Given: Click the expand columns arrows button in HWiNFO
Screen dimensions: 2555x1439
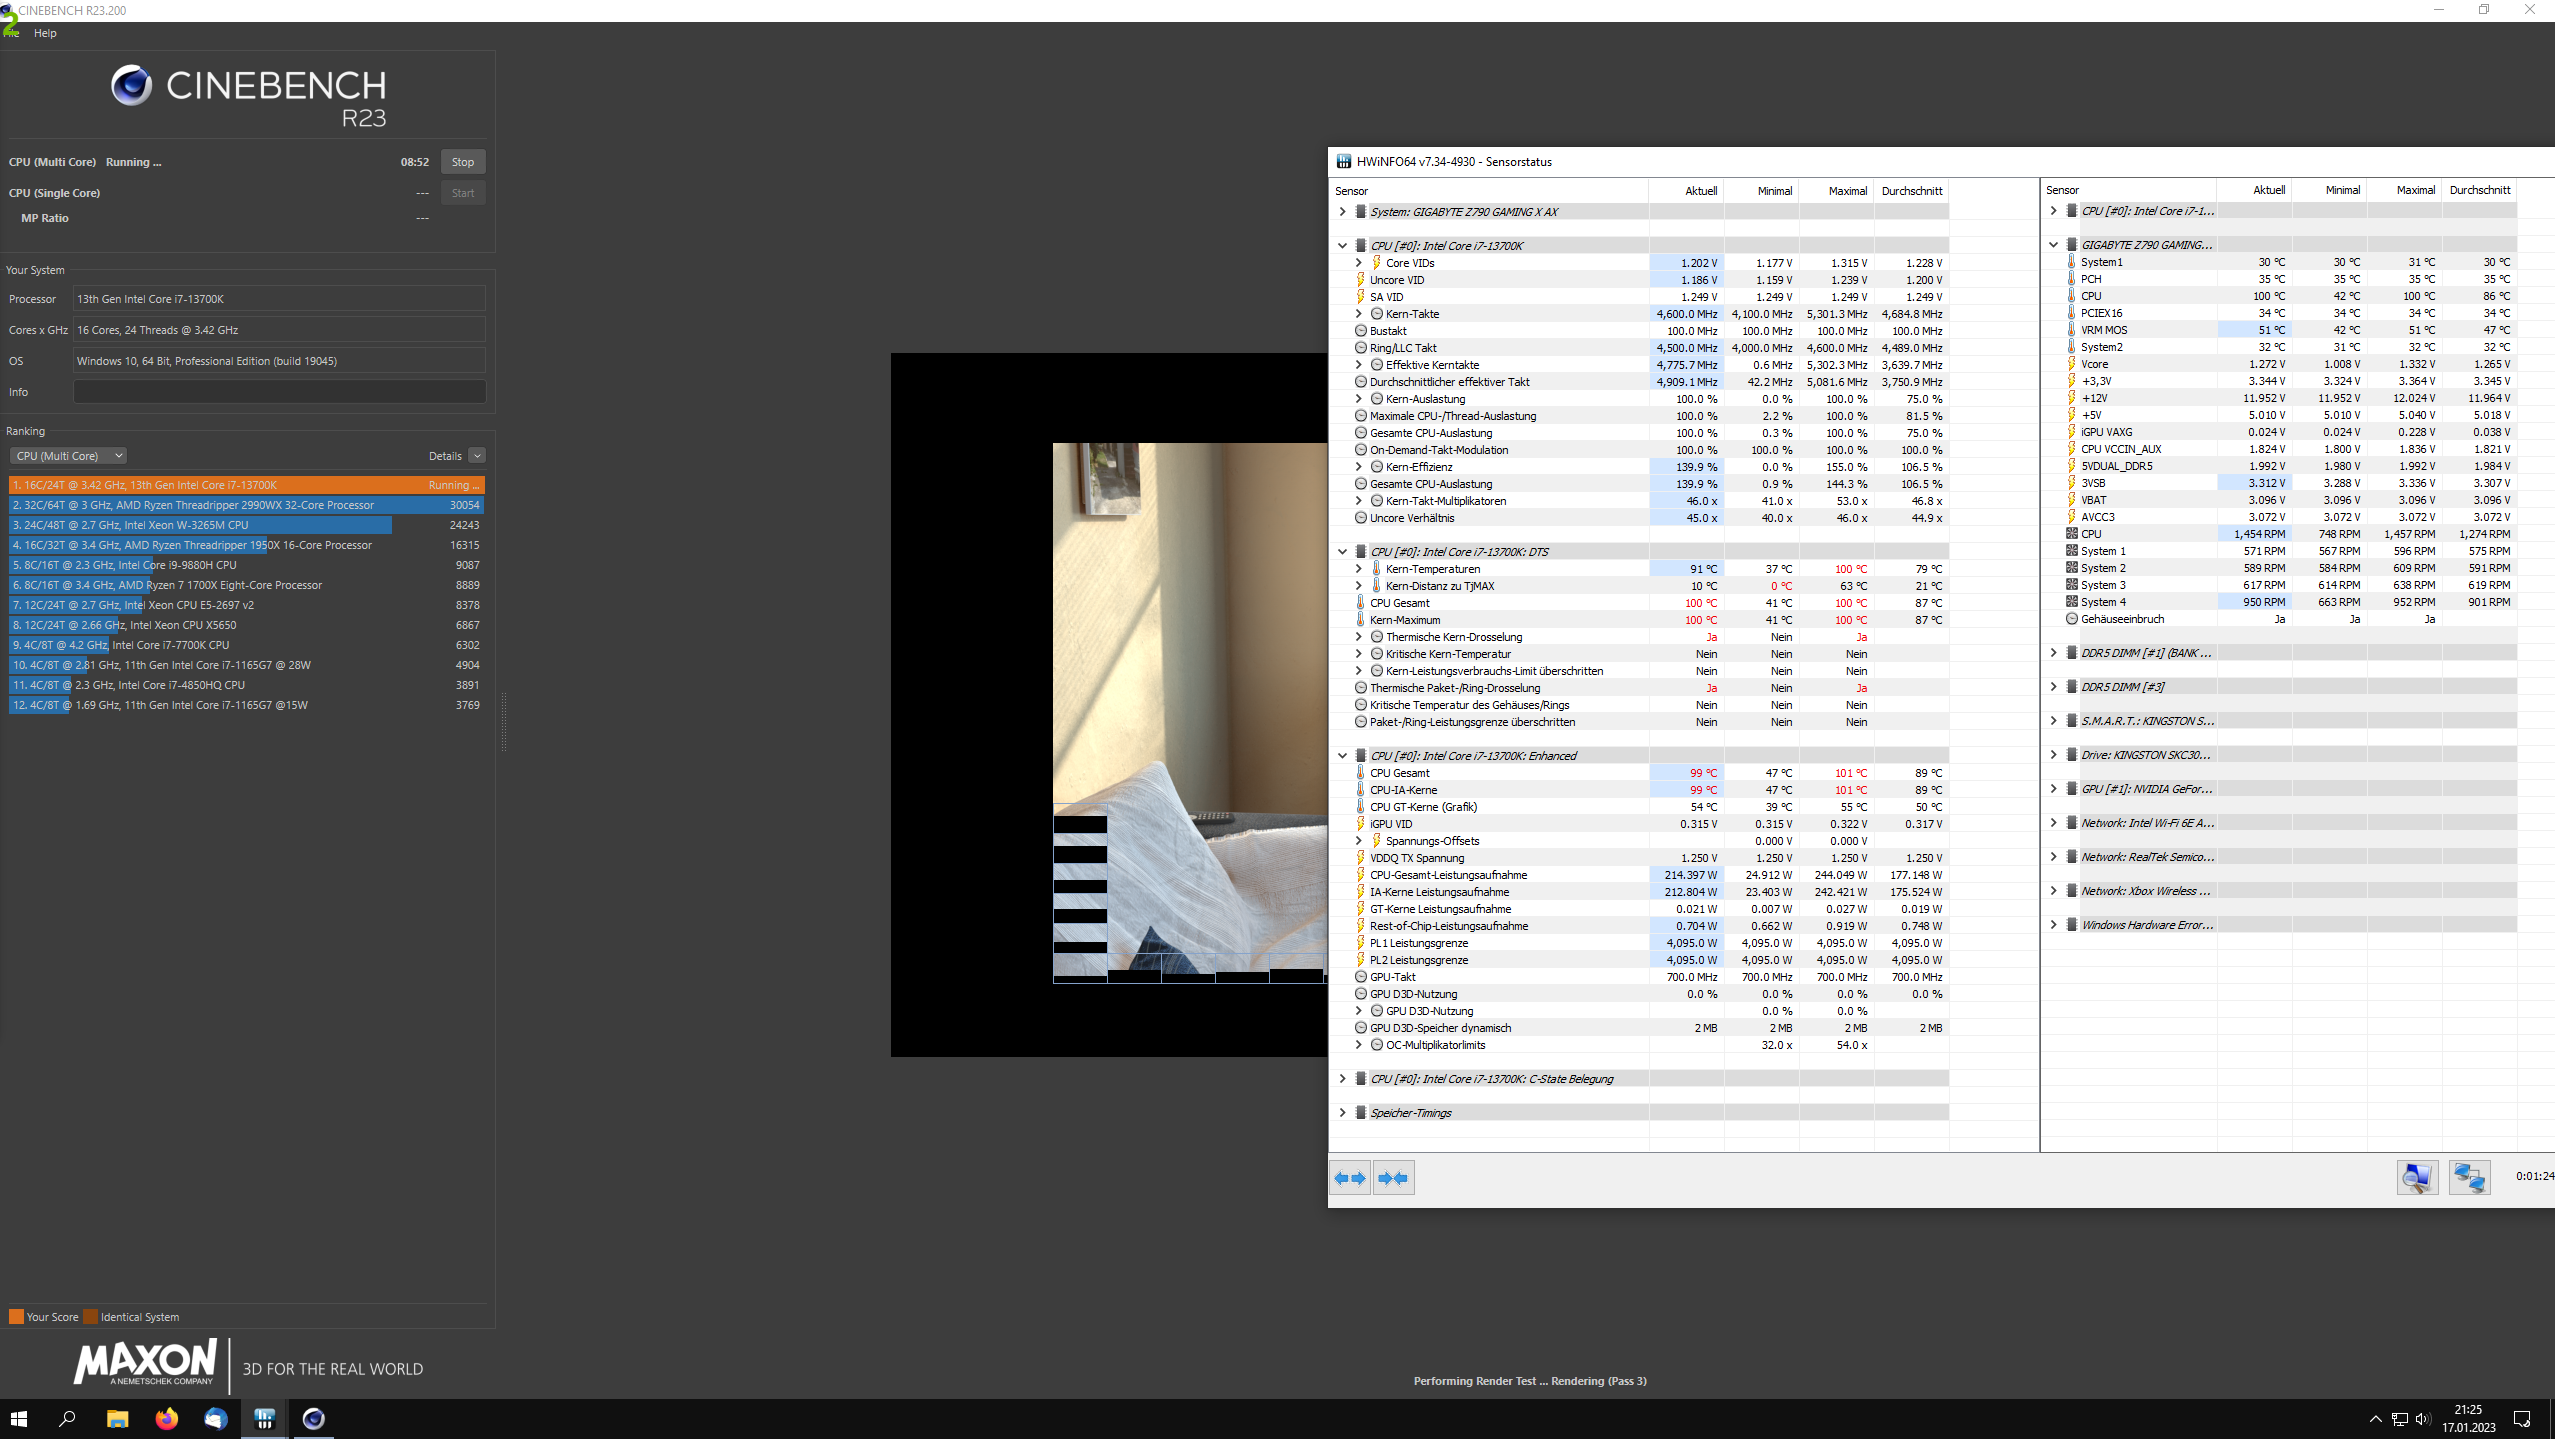Looking at the screenshot, I should 1350,1178.
